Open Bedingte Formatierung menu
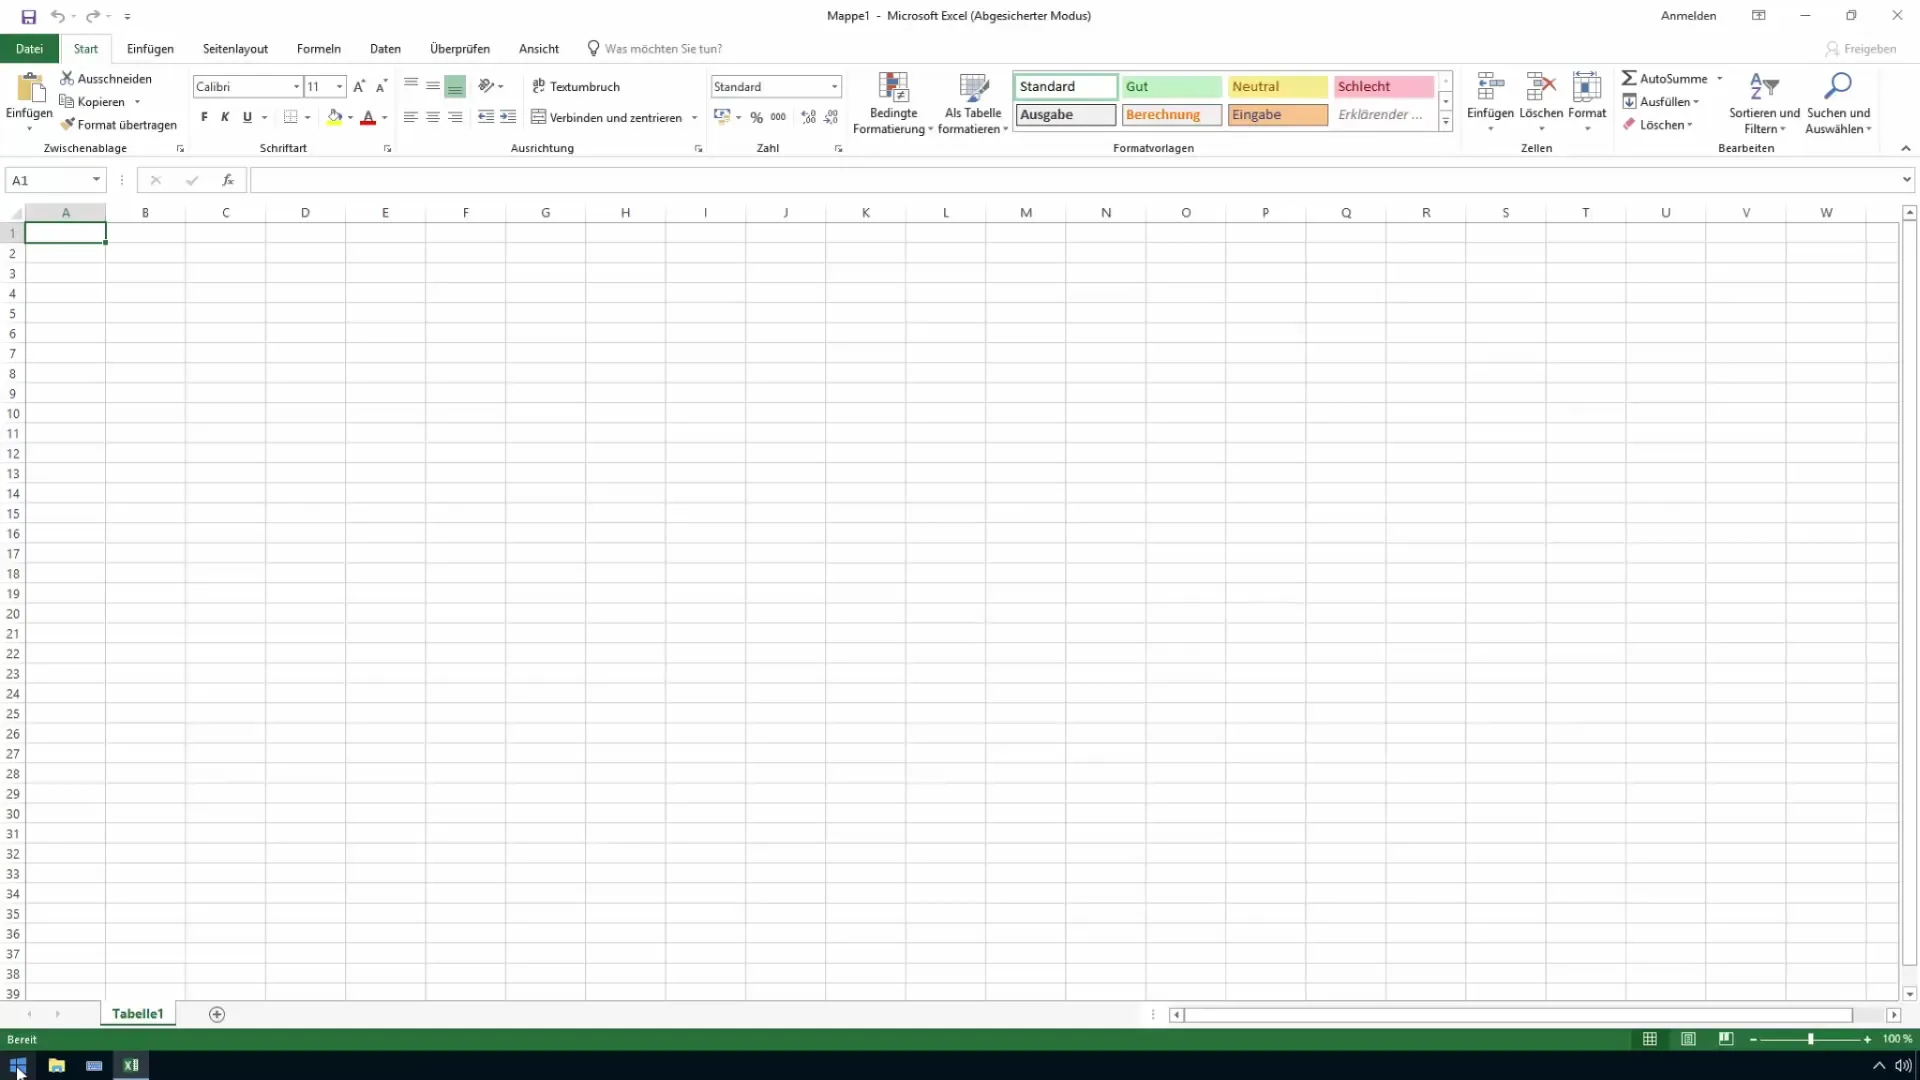Screen dimensions: 1920x1080 coord(893,103)
